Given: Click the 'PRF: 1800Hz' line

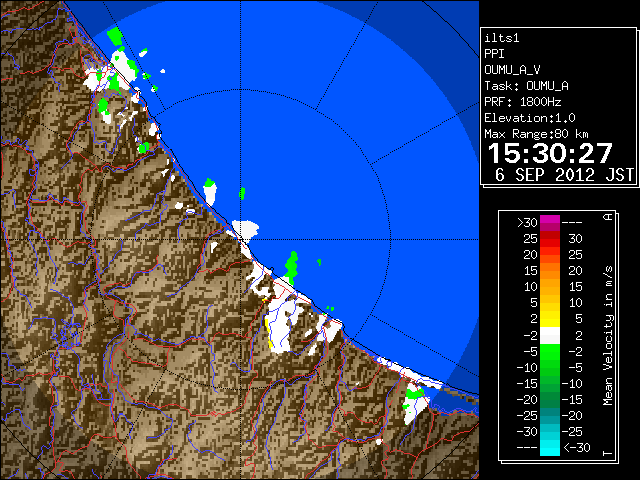Looking at the screenshot, I should tap(523, 102).
